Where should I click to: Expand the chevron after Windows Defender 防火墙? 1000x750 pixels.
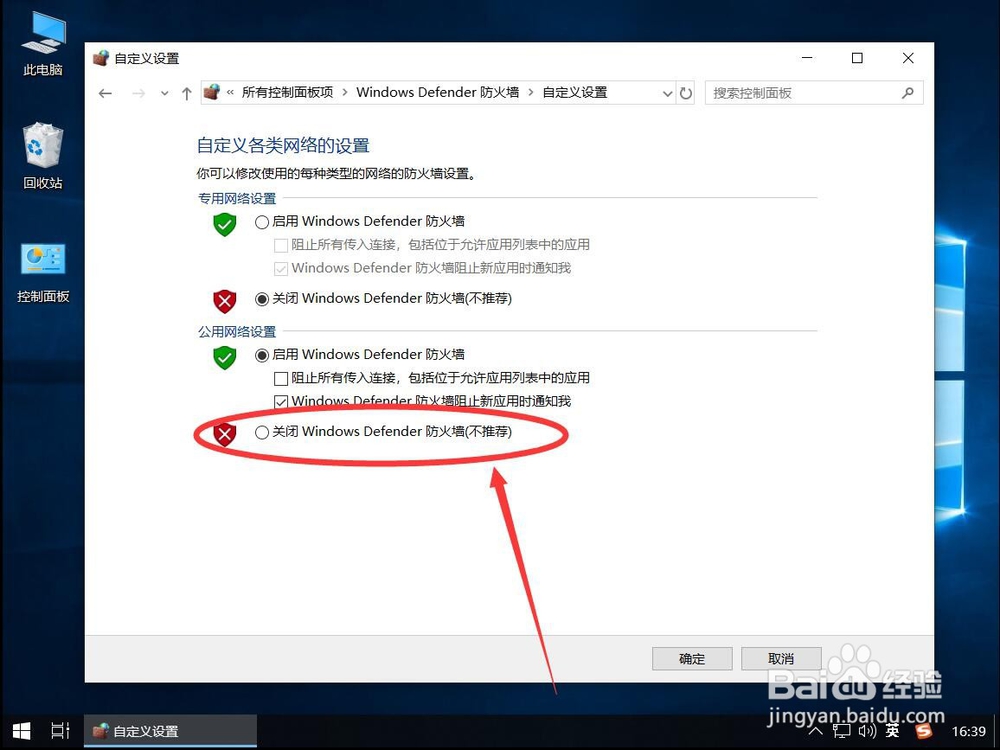531,92
